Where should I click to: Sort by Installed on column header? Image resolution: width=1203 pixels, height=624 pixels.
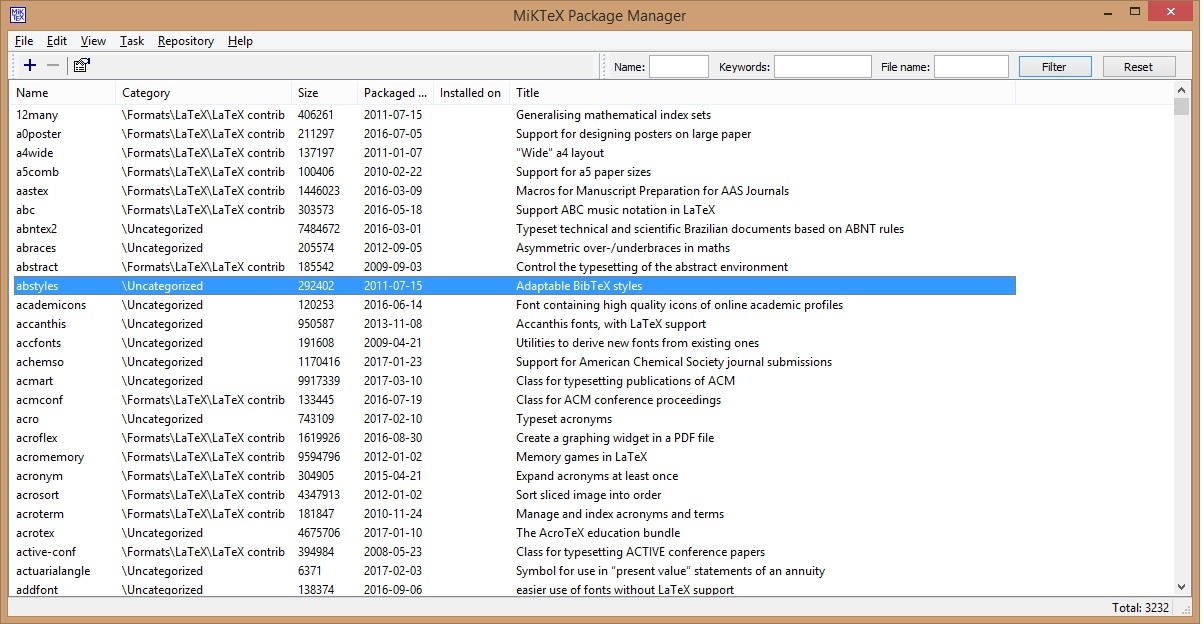coord(472,93)
